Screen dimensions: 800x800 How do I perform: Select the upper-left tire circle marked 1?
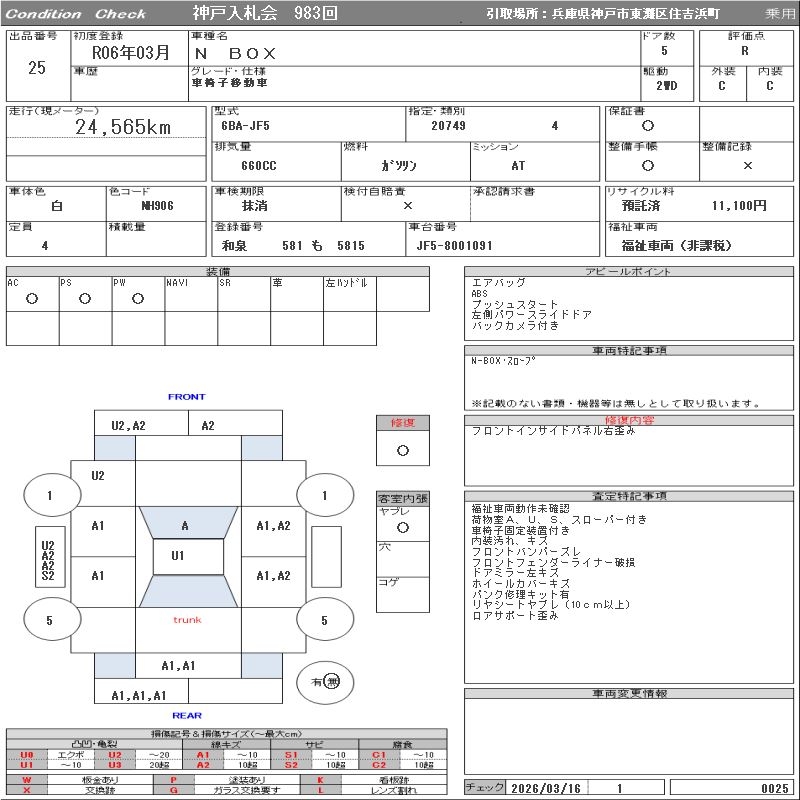pyautogui.click(x=50, y=494)
